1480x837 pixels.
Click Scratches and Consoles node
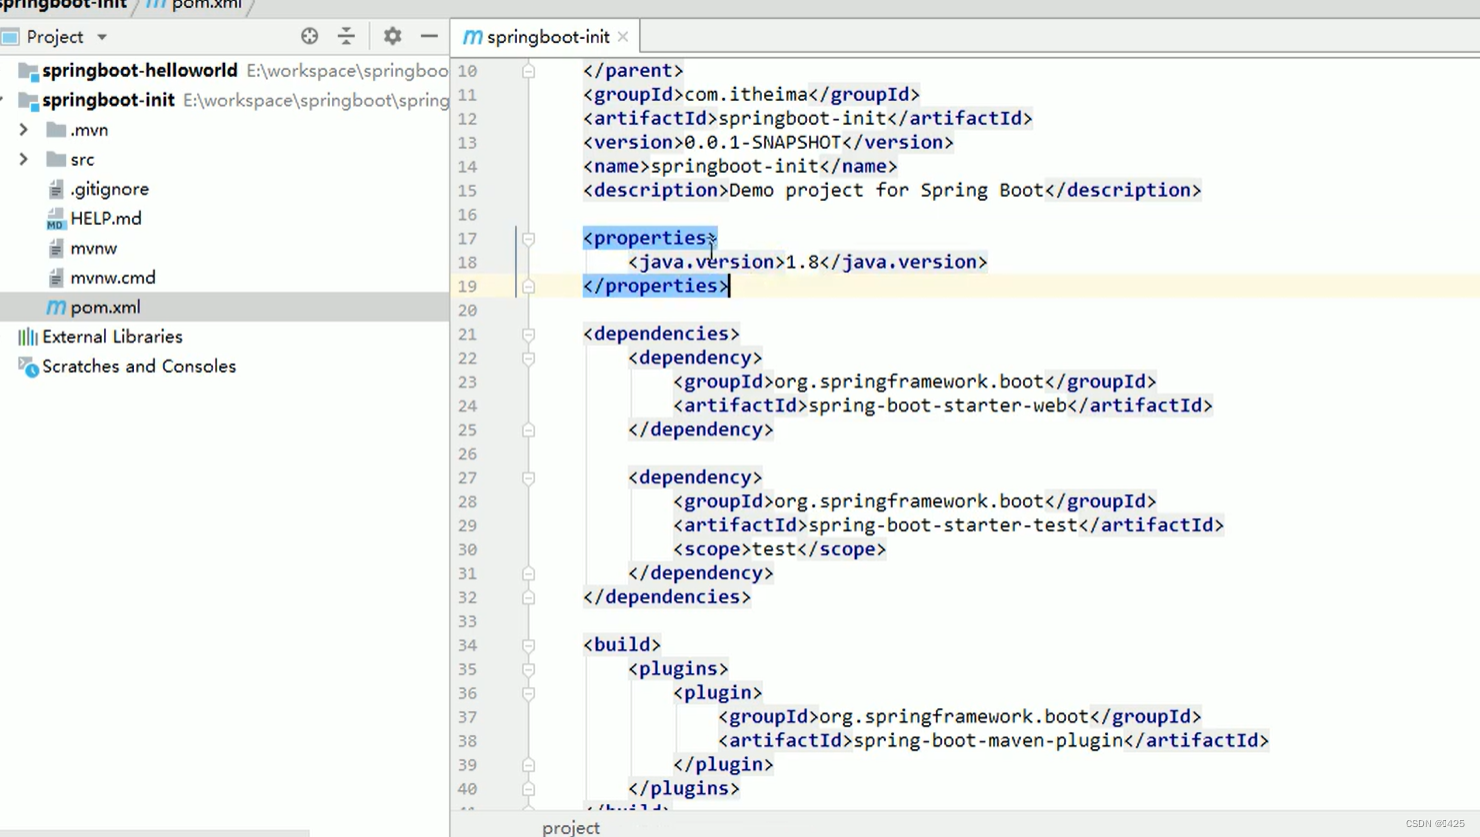click(x=139, y=366)
